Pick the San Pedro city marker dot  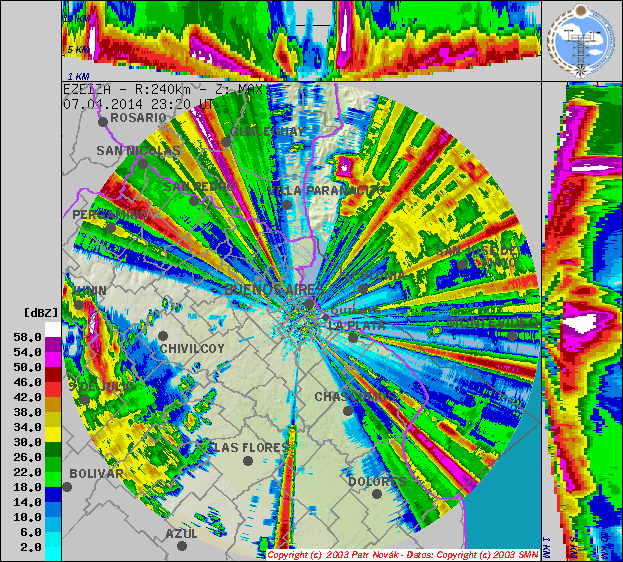(194, 201)
